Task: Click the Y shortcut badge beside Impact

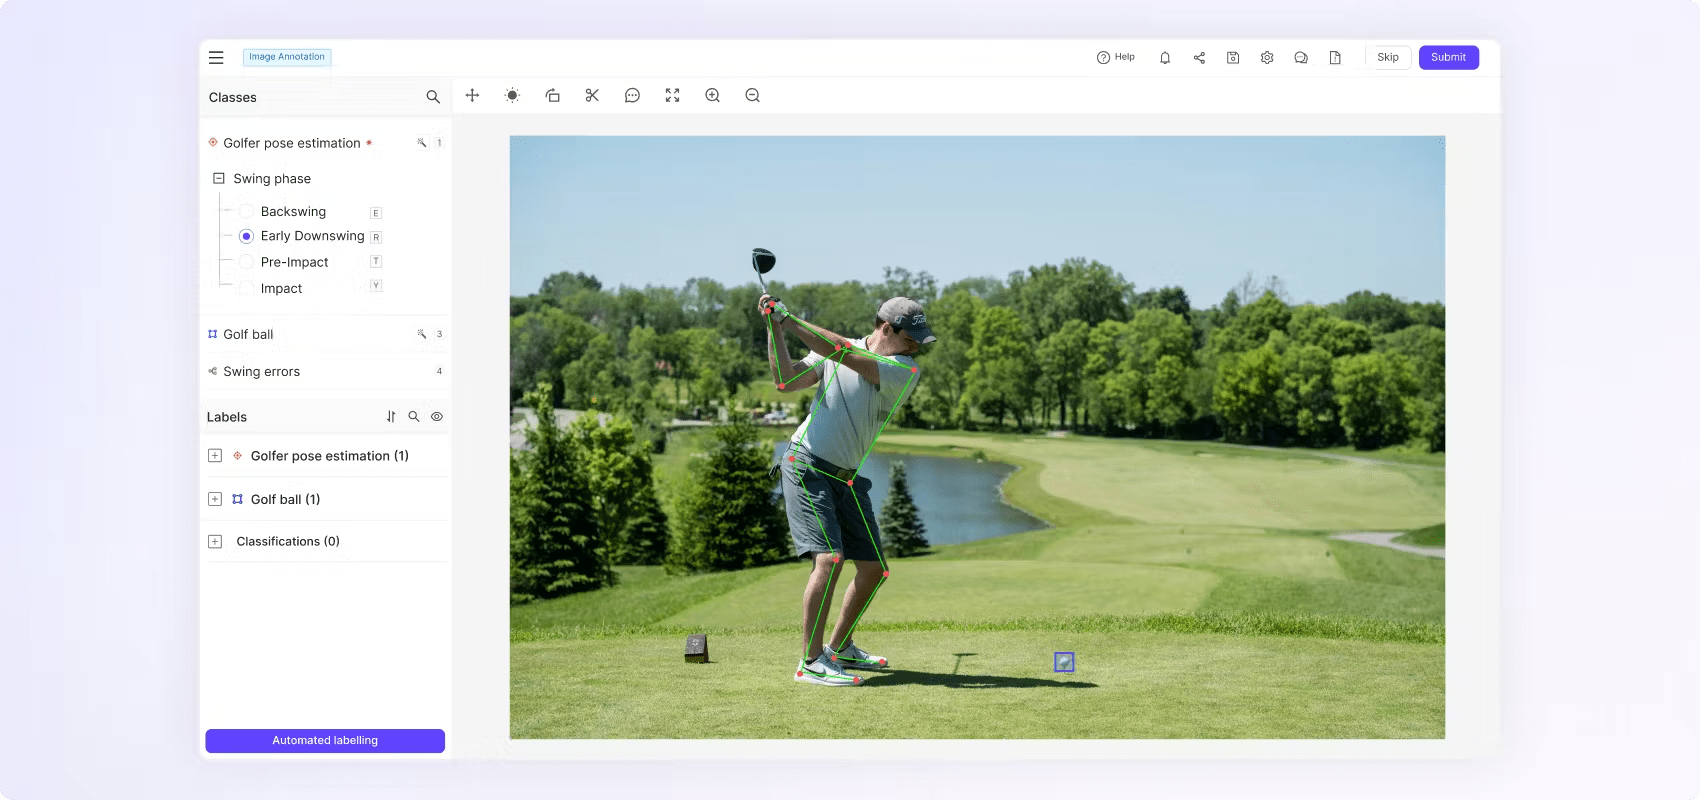Action: pyautogui.click(x=376, y=285)
